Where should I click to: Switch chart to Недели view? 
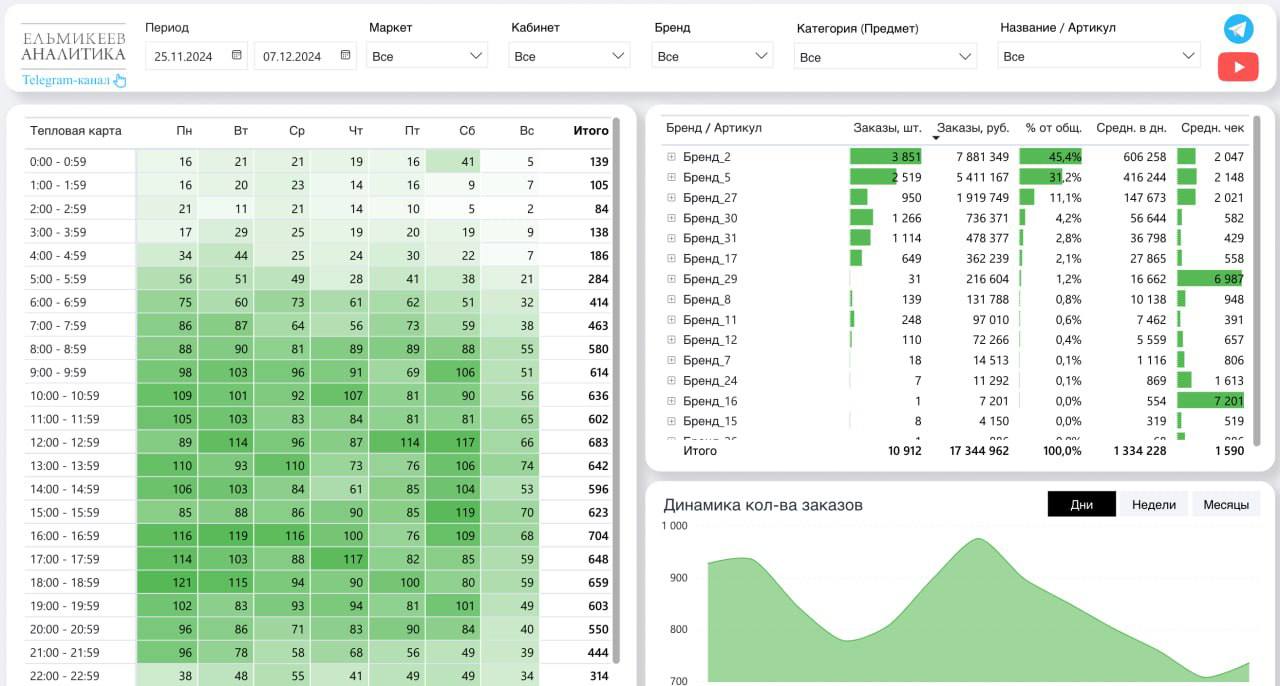(x=1154, y=505)
